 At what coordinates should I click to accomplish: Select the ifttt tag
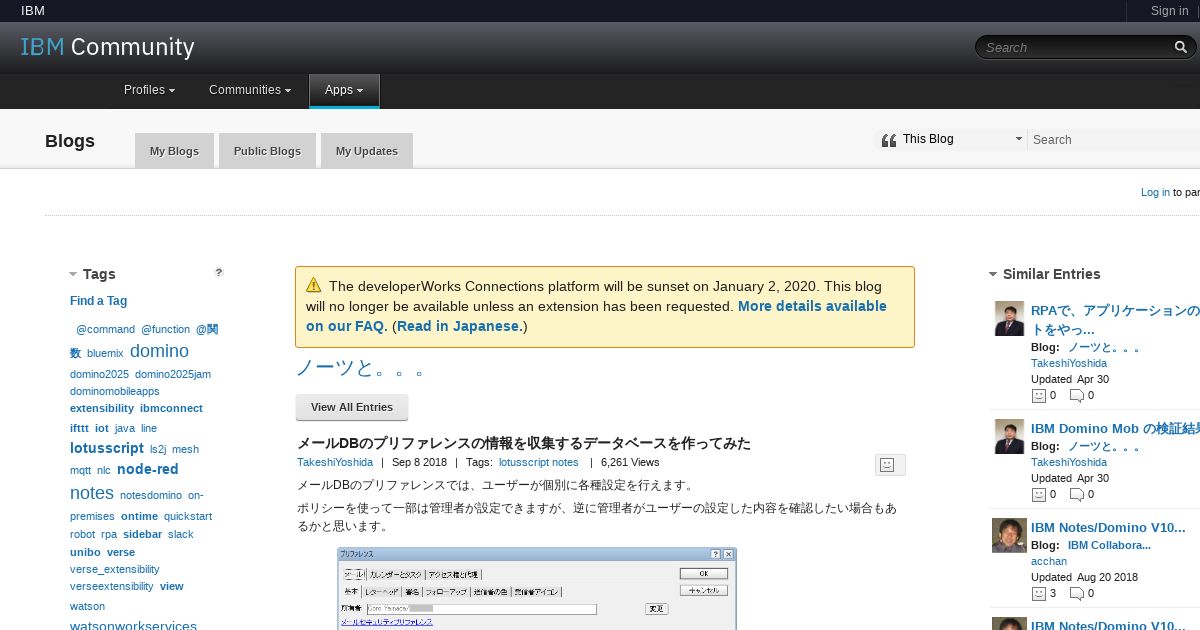click(x=79, y=428)
